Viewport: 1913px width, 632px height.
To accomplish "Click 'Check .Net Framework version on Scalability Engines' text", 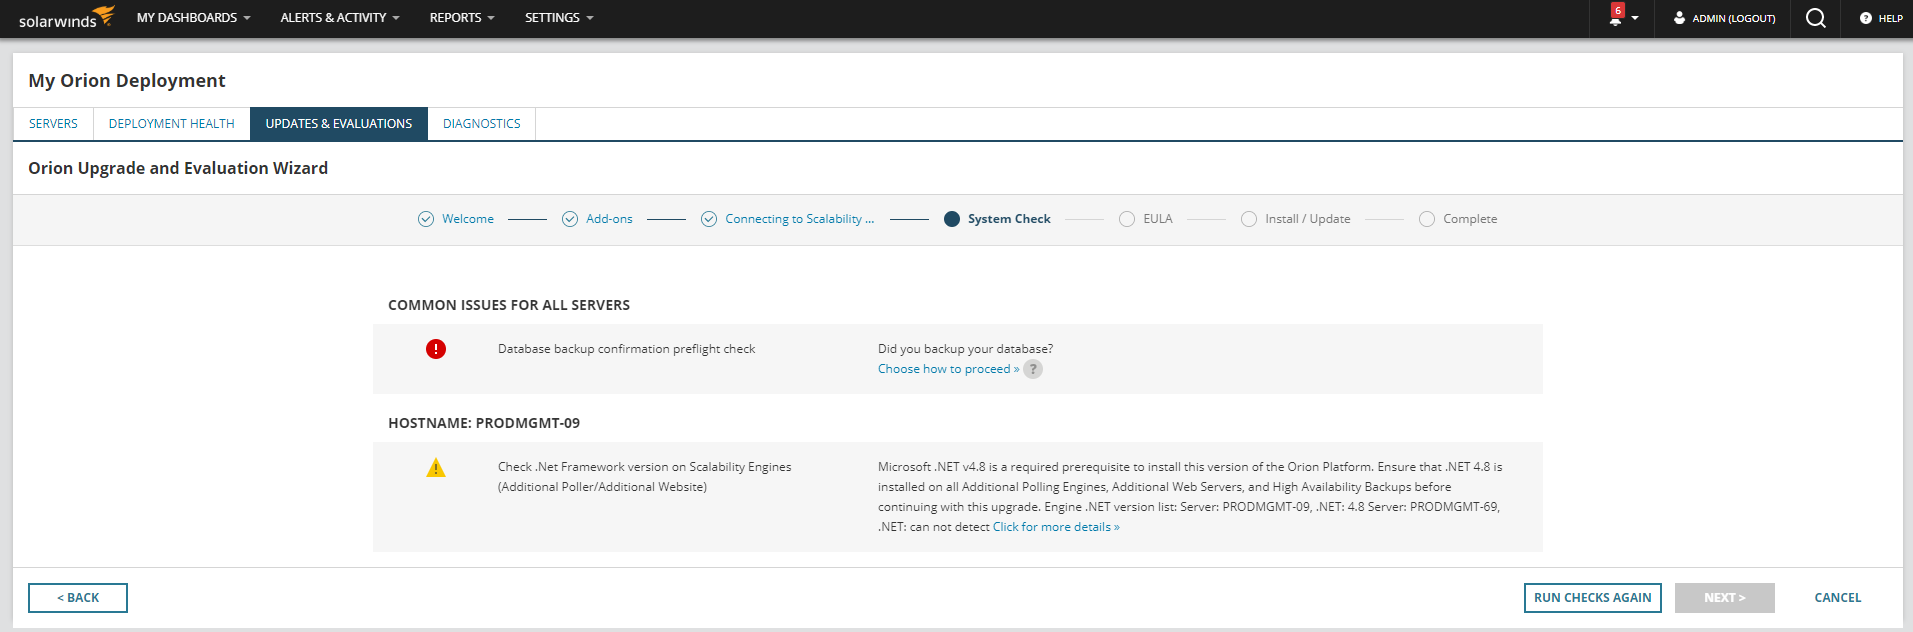I will point(644,467).
